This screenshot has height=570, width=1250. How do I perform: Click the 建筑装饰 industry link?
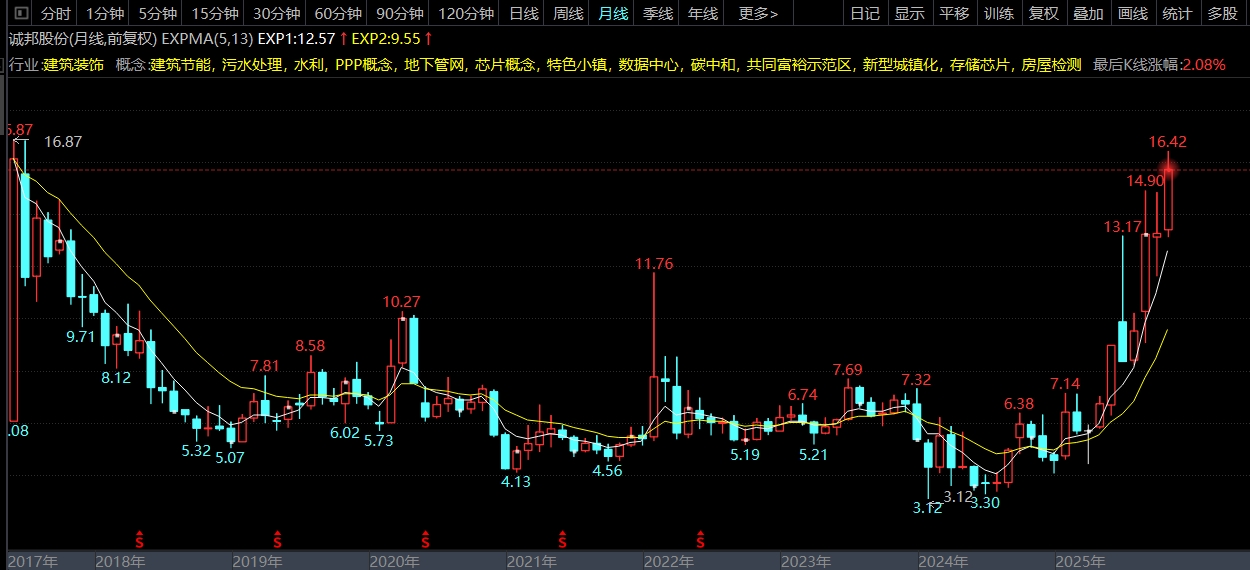(73, 64)
